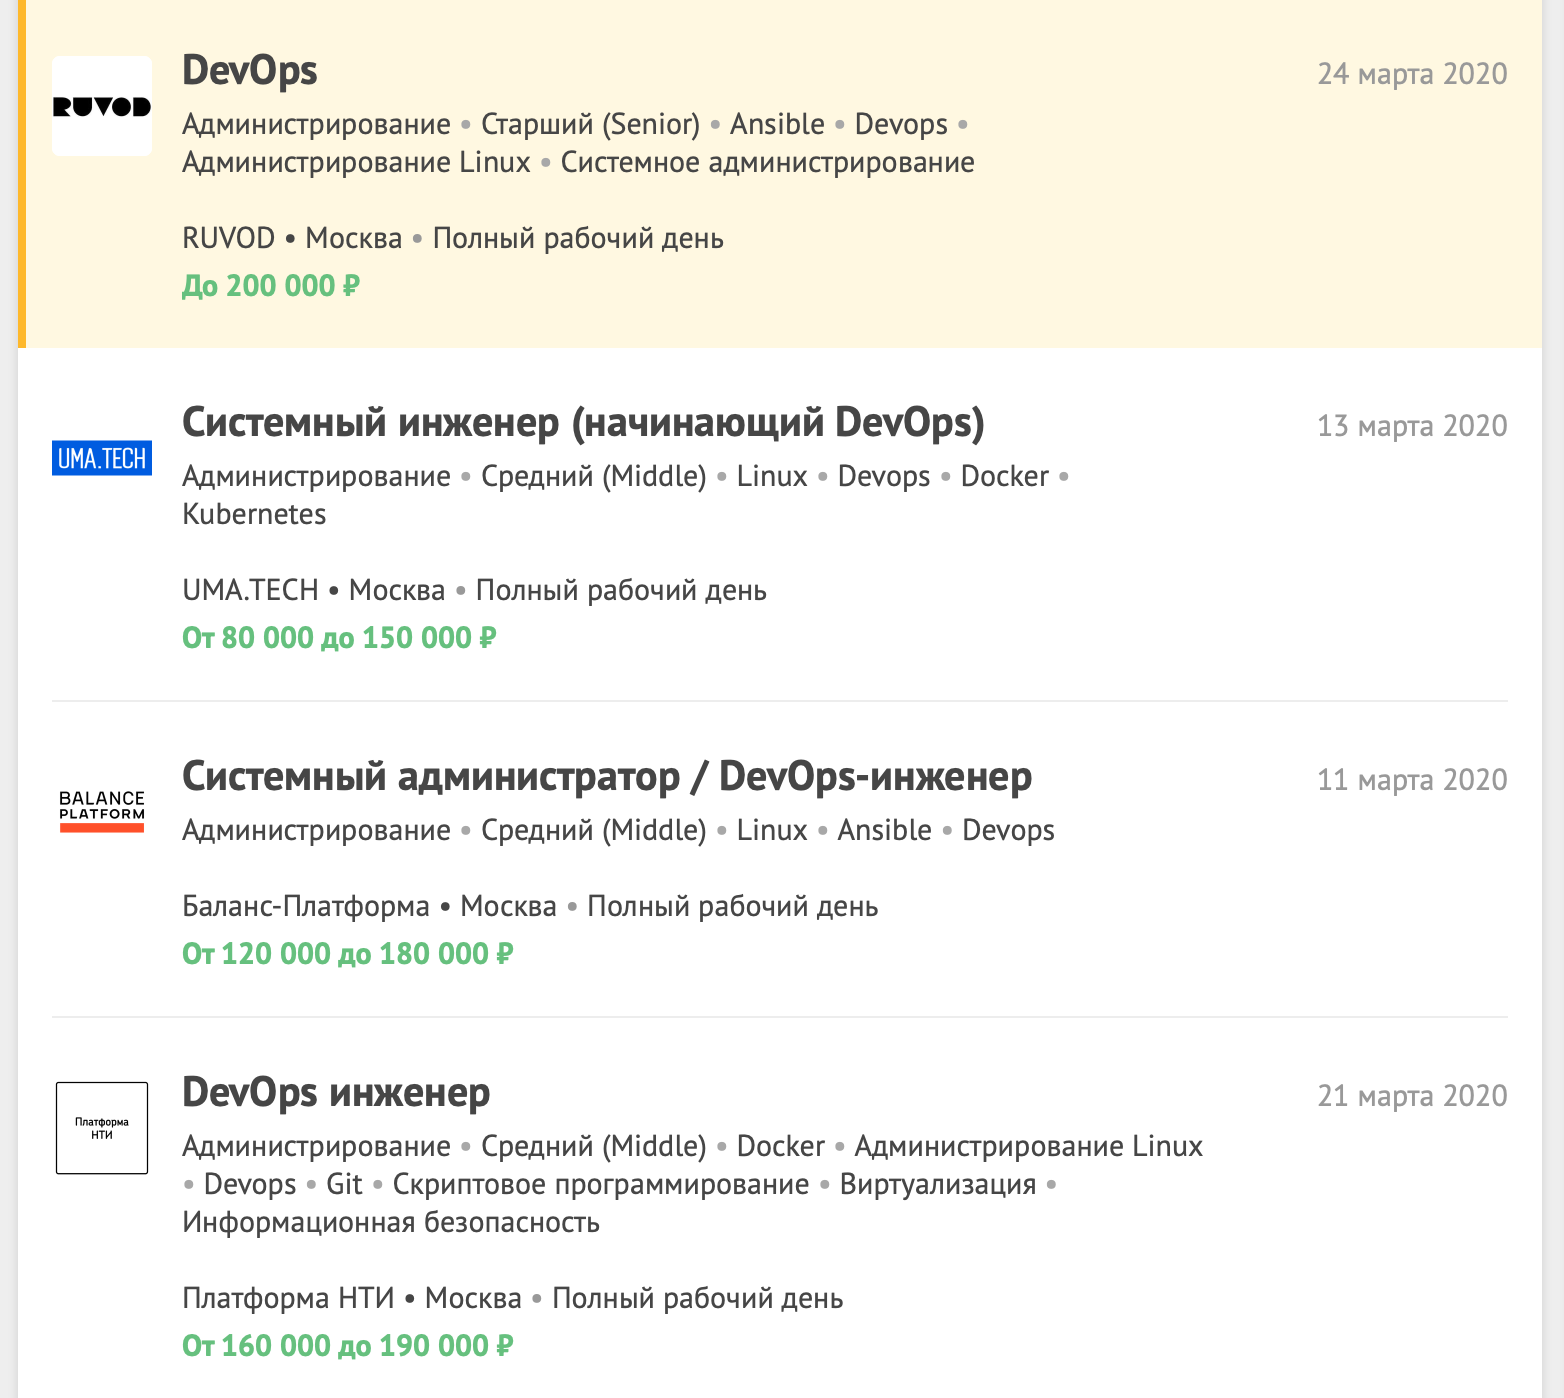
Task: Open the DevOps vacancy title at RUVOD
Action: [250, 71]
